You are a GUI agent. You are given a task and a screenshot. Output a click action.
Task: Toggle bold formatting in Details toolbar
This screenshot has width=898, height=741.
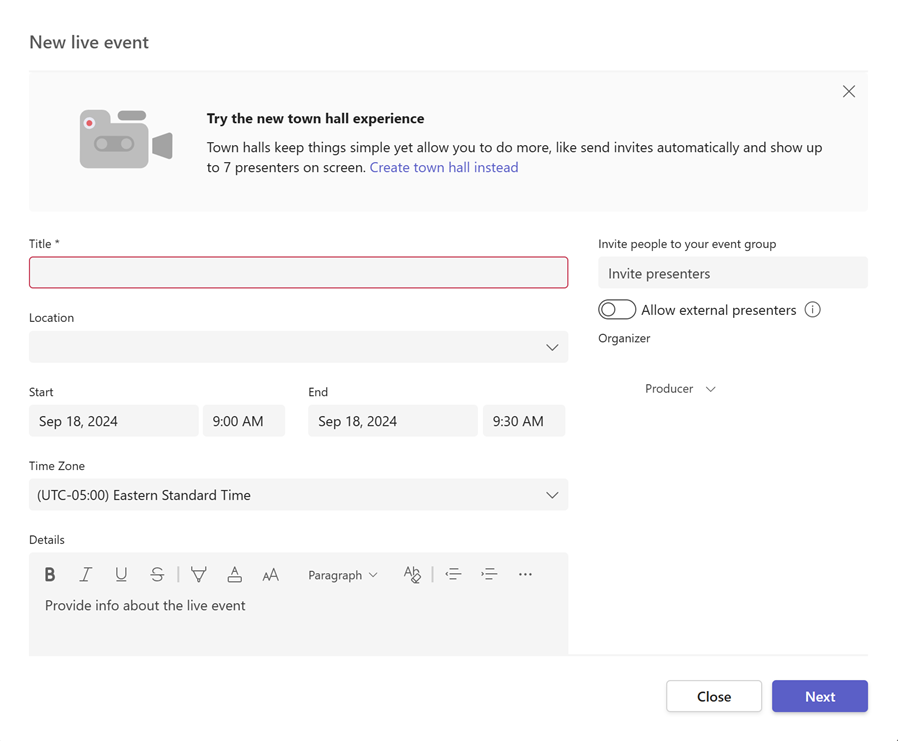(x=50, y=575)
